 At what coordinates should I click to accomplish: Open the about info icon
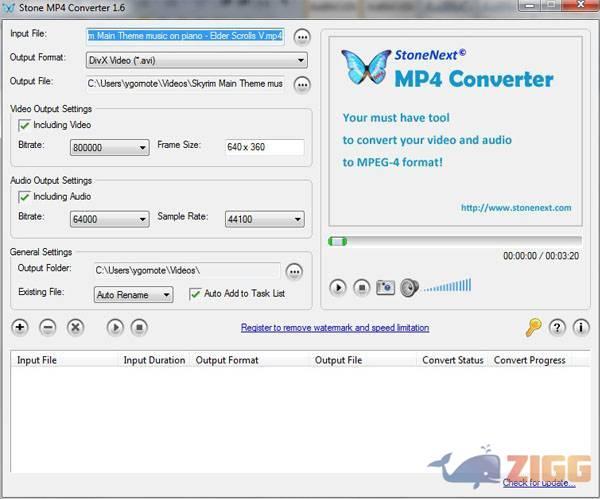pos(581,327)
